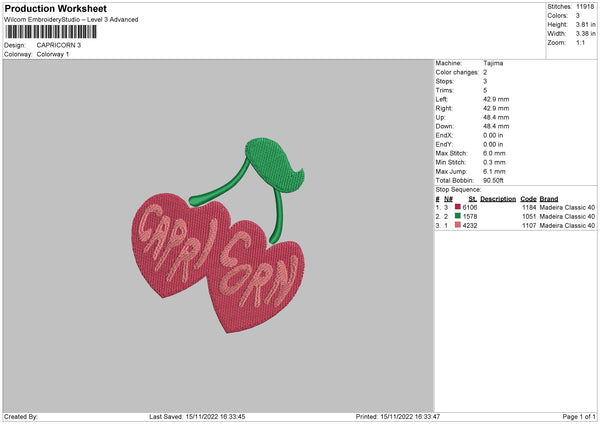Select the red 6106 thread color swatch
Viewport: 600px width, 424px height.
click(457, 207)
